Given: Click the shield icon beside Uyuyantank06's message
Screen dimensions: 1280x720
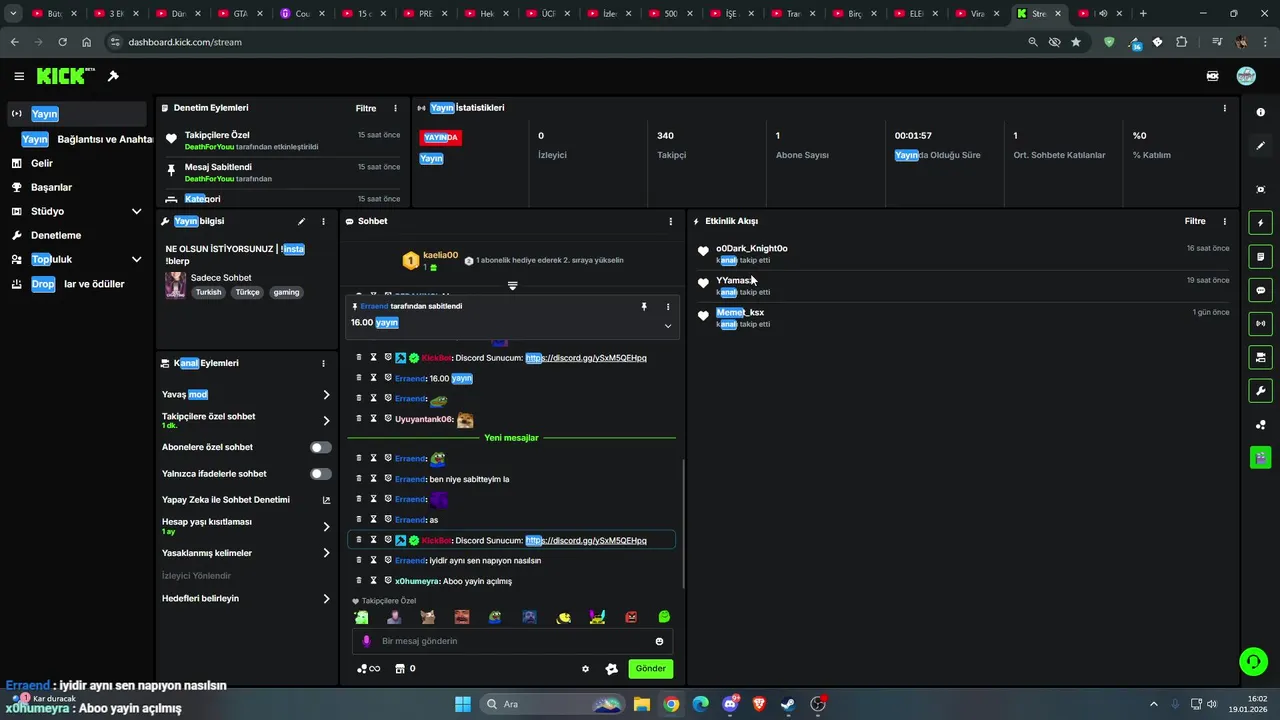Looking at the screenshot, I should (388, 419).
